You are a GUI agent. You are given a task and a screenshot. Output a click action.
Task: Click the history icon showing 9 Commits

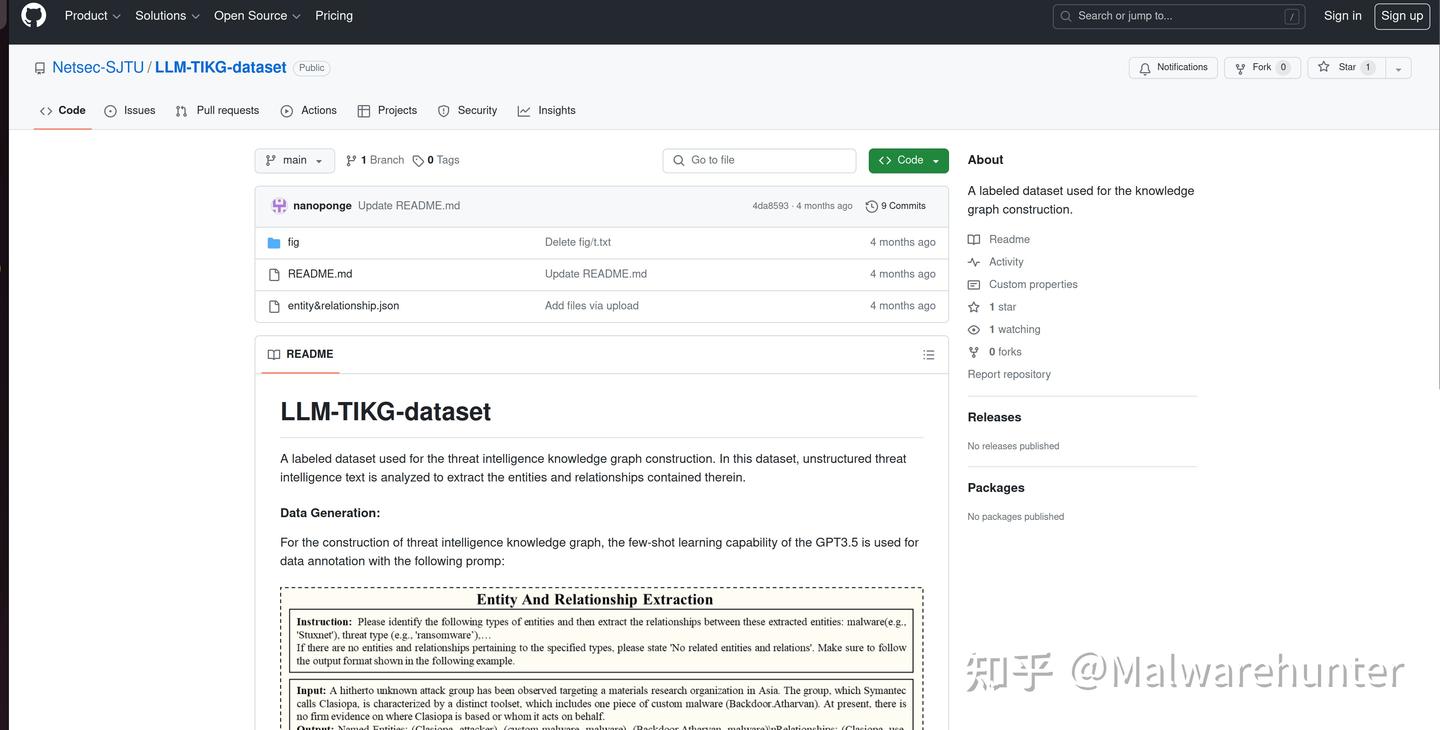coord(870,205)
